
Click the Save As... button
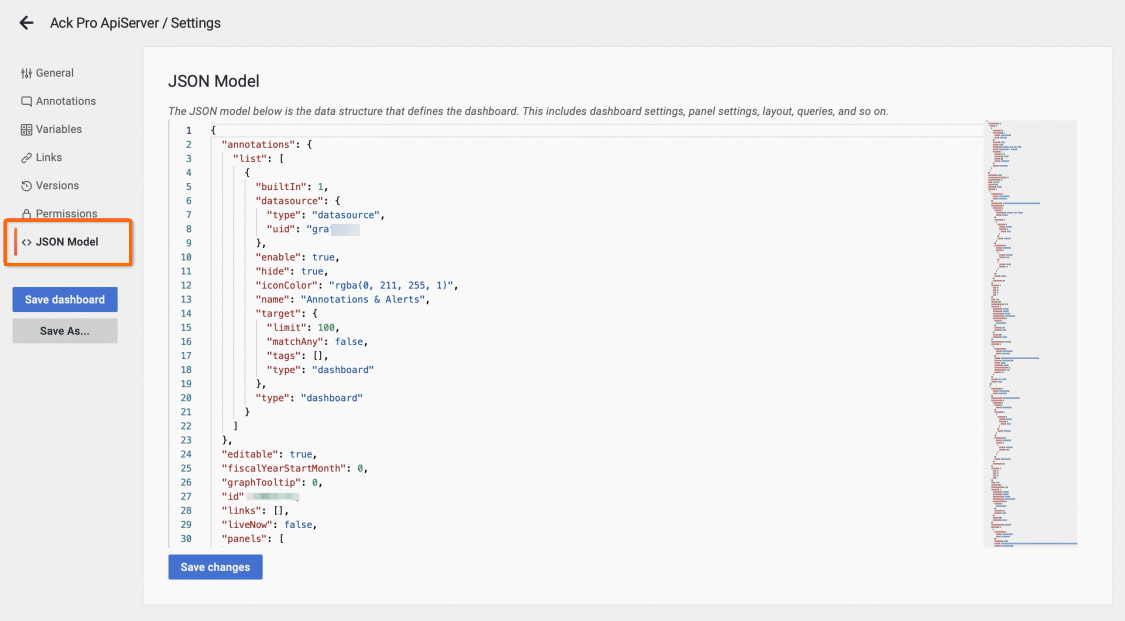(65, 331)
